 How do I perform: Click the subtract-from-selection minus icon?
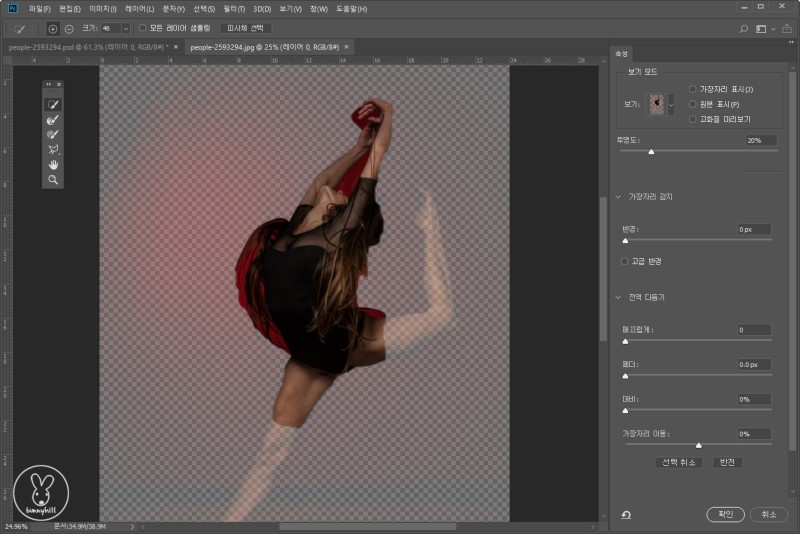coord(68,29)
